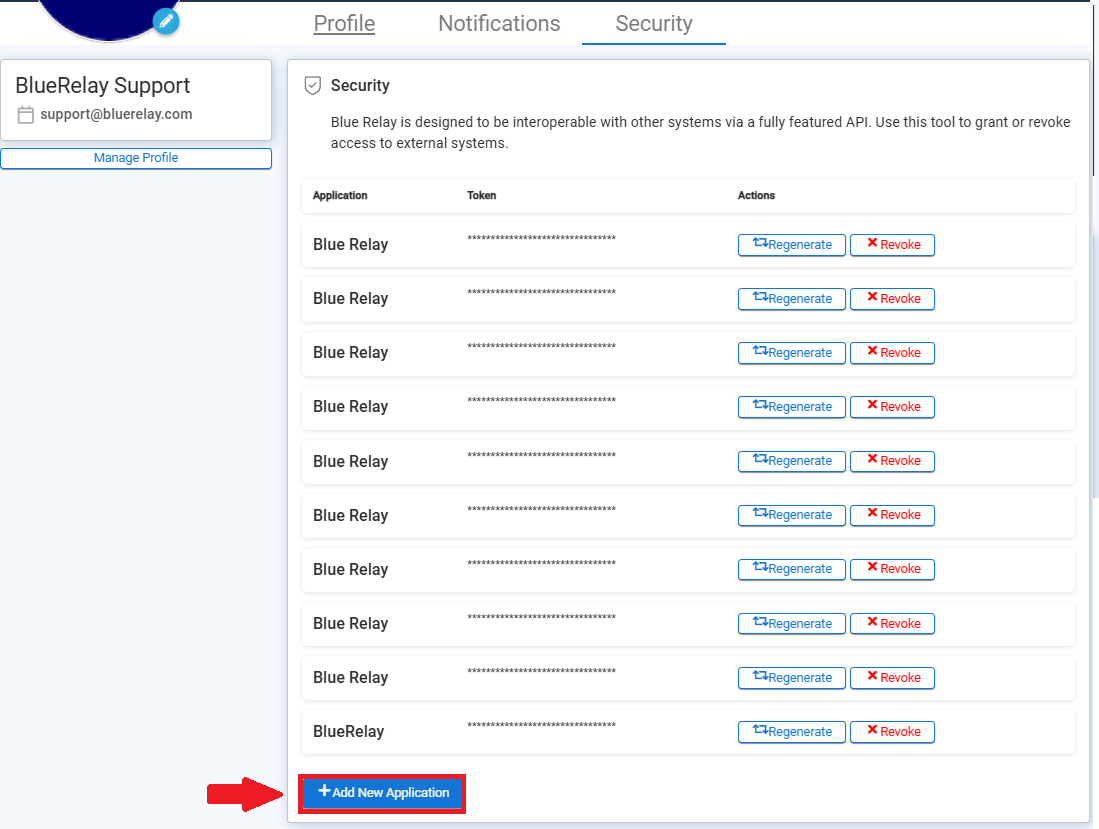
Task: Revoke the first Blue Relay application
Action: 892,245
